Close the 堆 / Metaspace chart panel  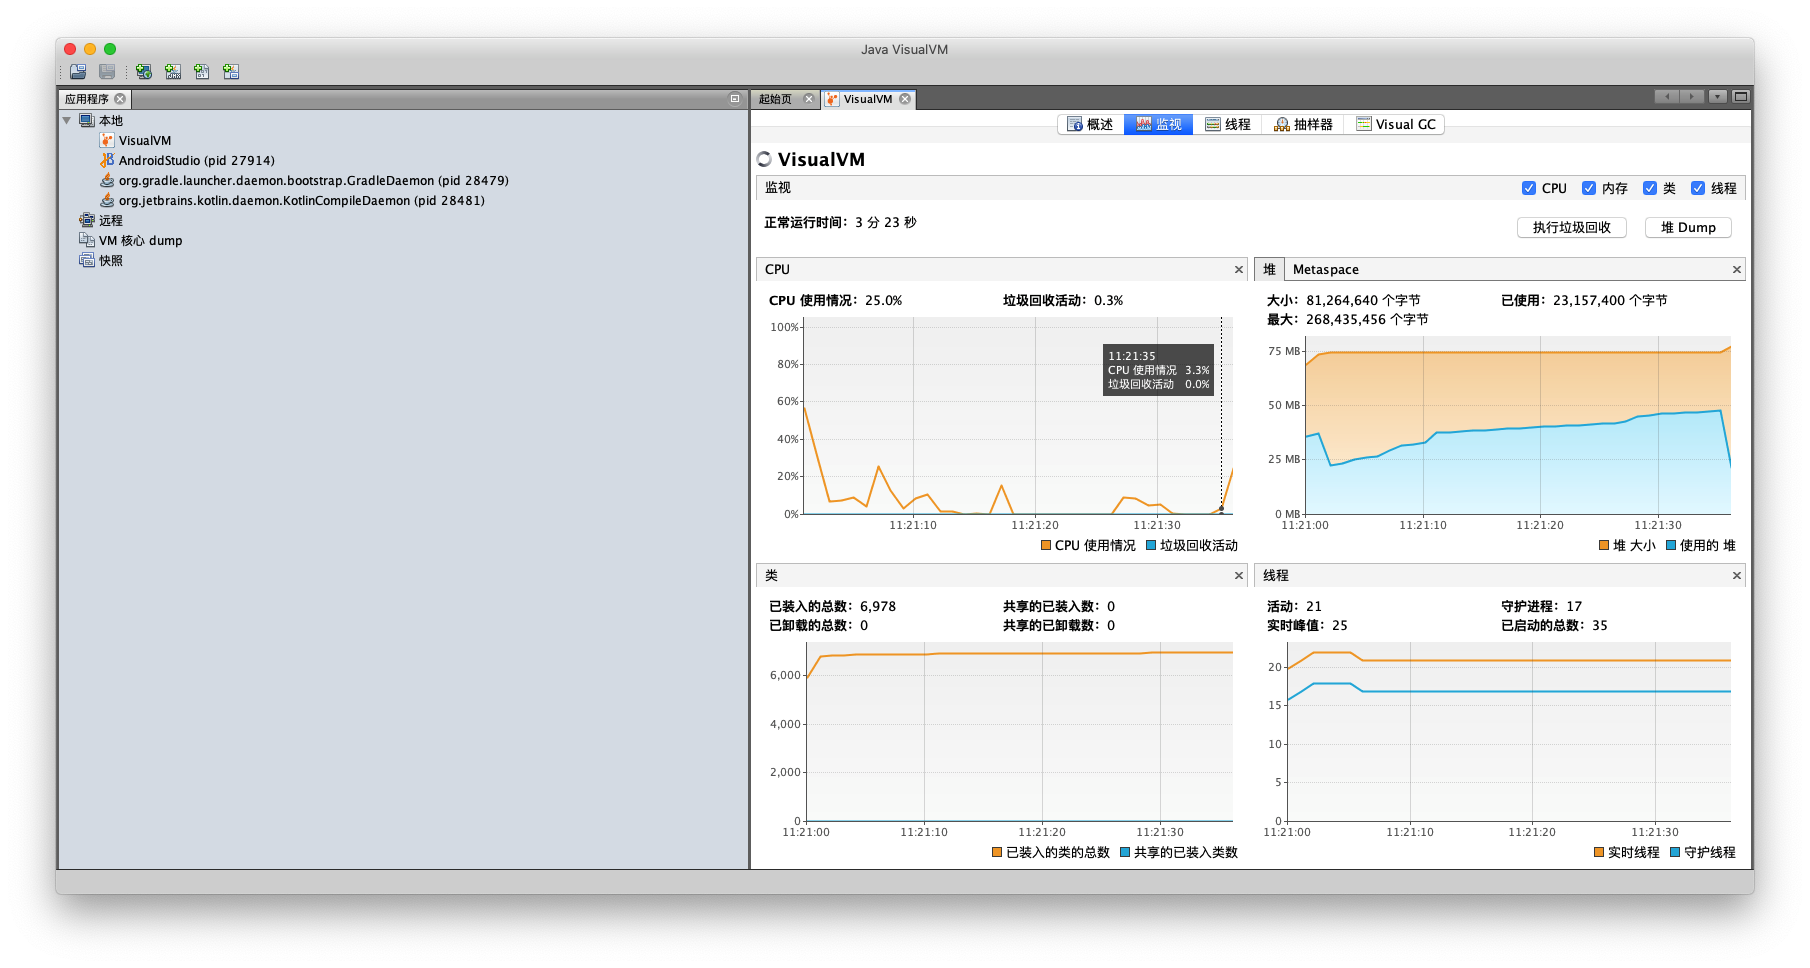(x=1737, y=270)
